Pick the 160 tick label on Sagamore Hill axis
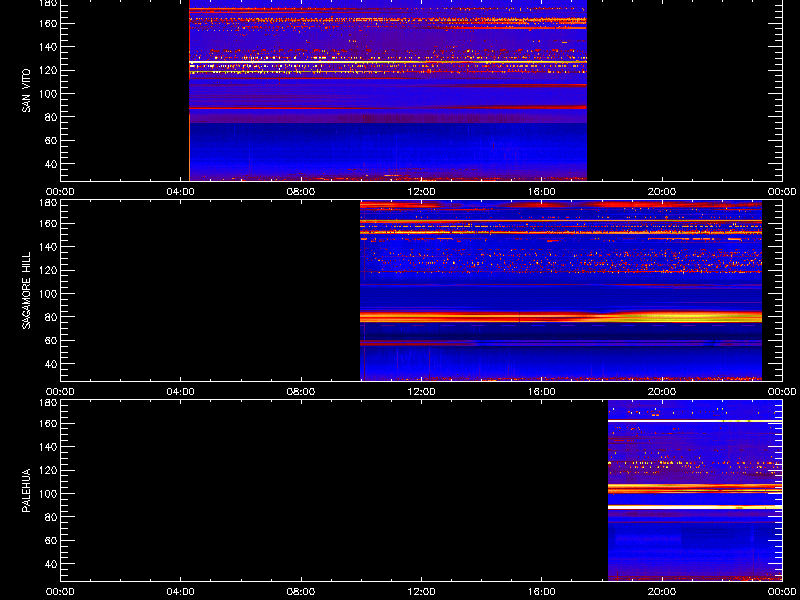The image size is (800, 600). pyautogui.click(x=47, y=223)
